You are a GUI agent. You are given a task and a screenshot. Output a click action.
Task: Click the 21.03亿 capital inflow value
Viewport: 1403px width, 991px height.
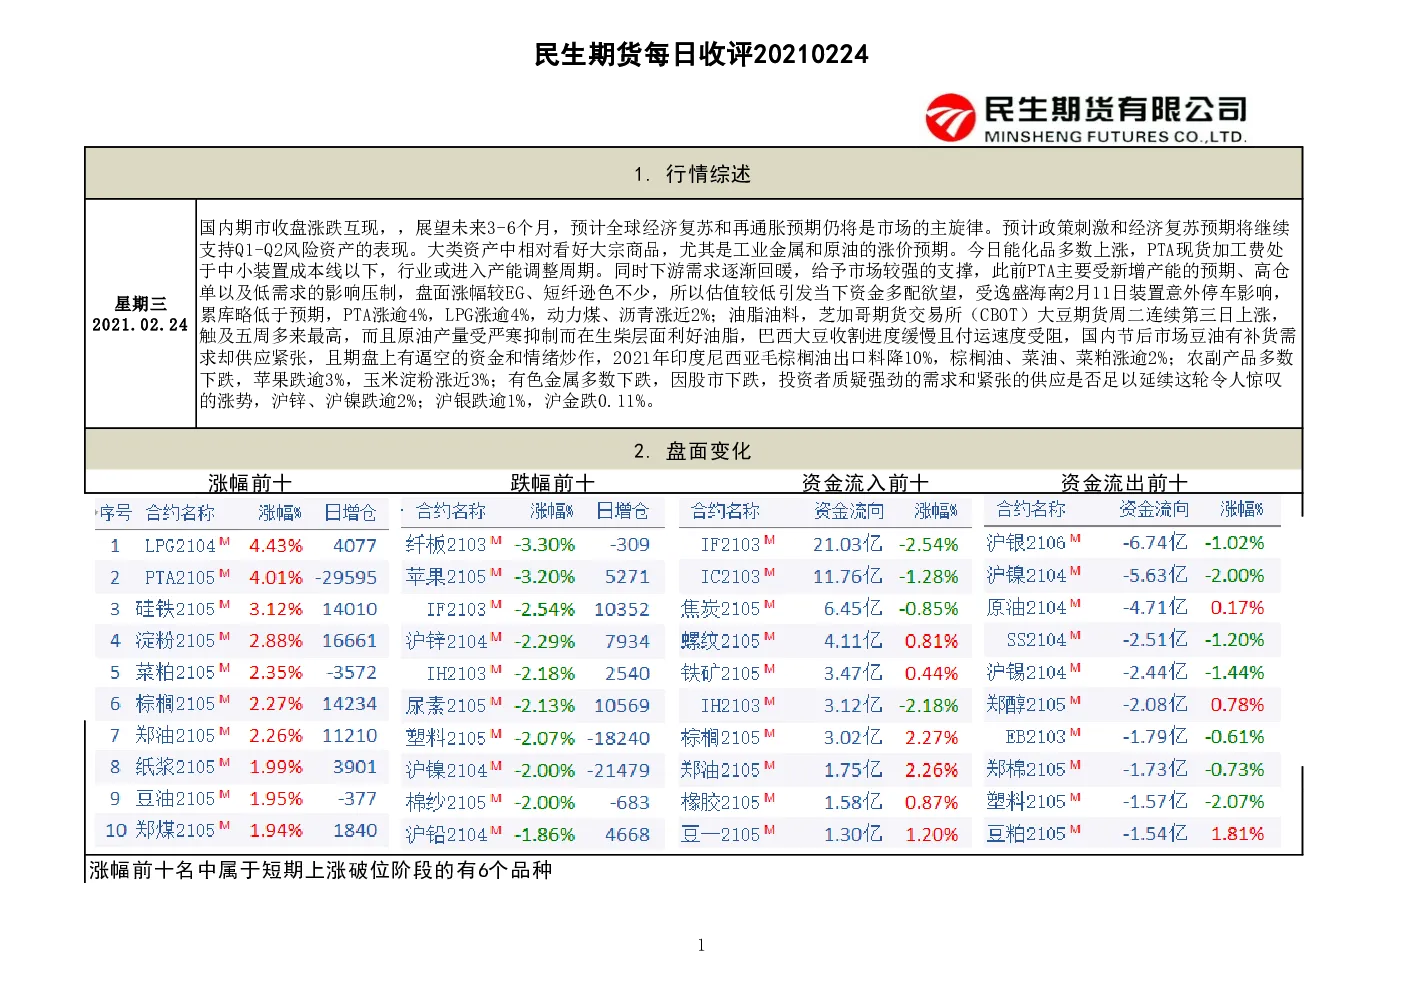point(847,544)
